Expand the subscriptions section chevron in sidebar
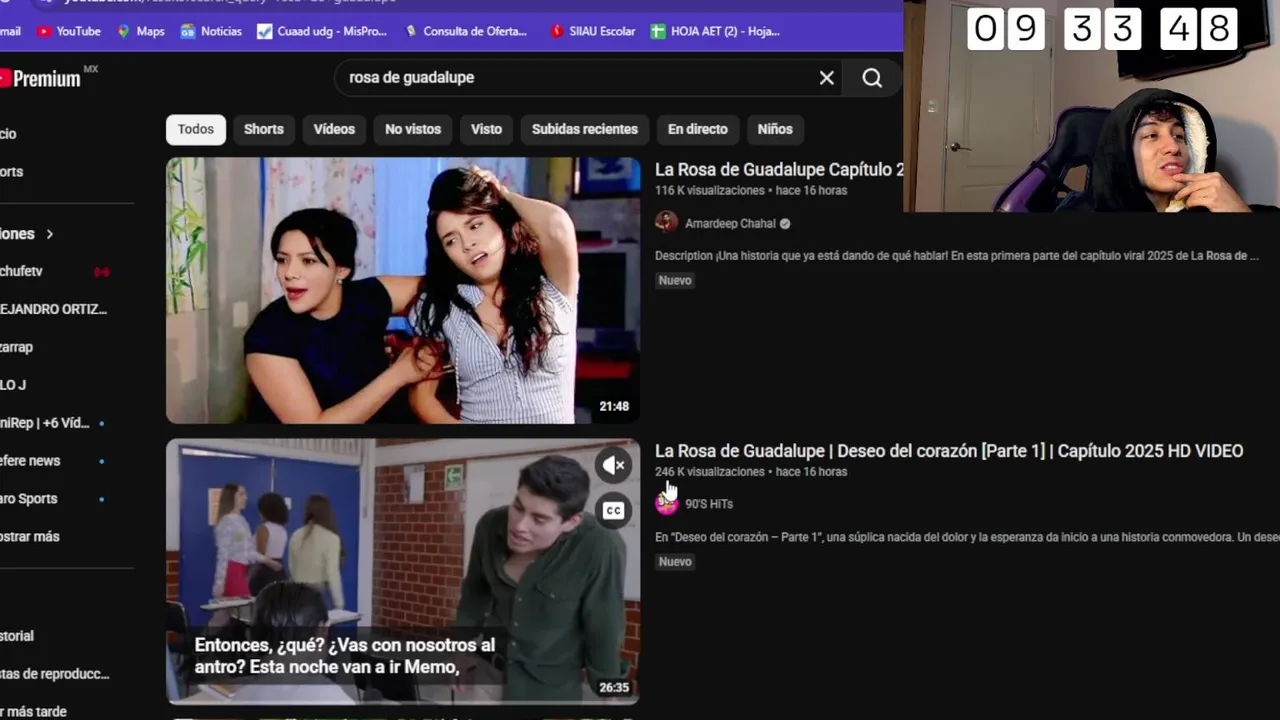This screenshot has height=720, width=1280. tap(49, 234)
